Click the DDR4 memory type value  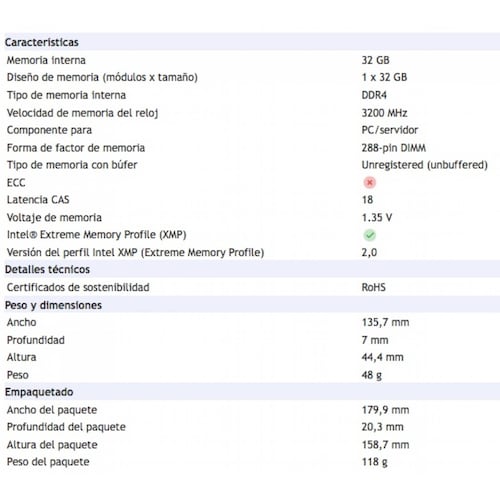(374, 95)
